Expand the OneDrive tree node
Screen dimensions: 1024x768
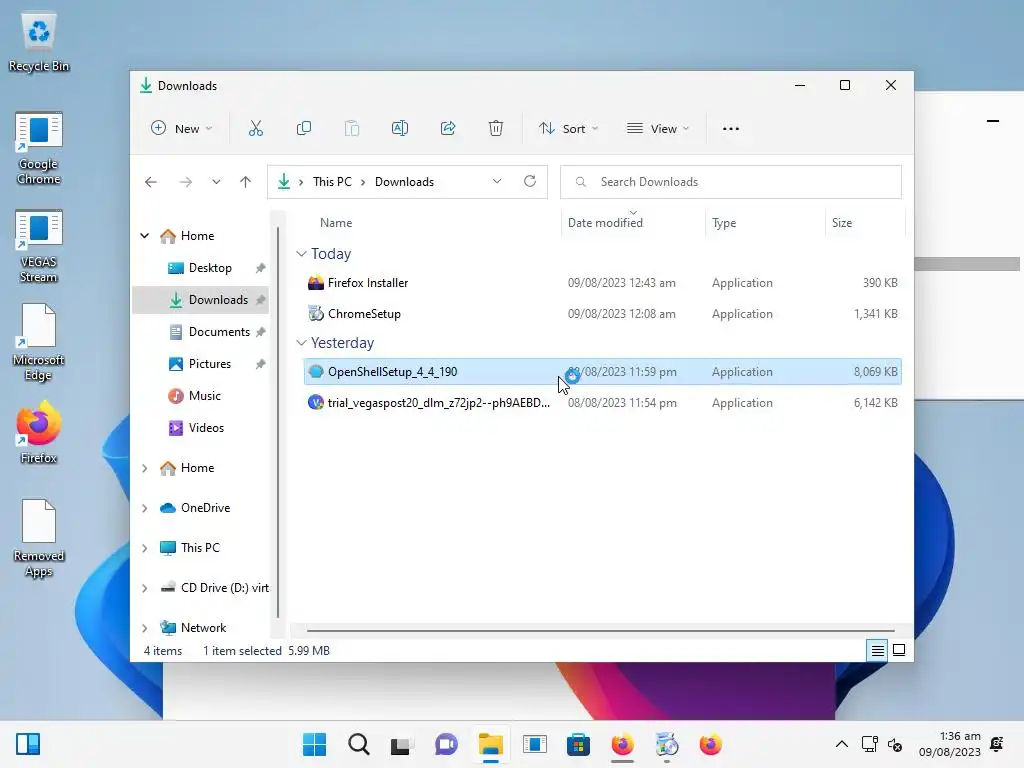(145, 508)
